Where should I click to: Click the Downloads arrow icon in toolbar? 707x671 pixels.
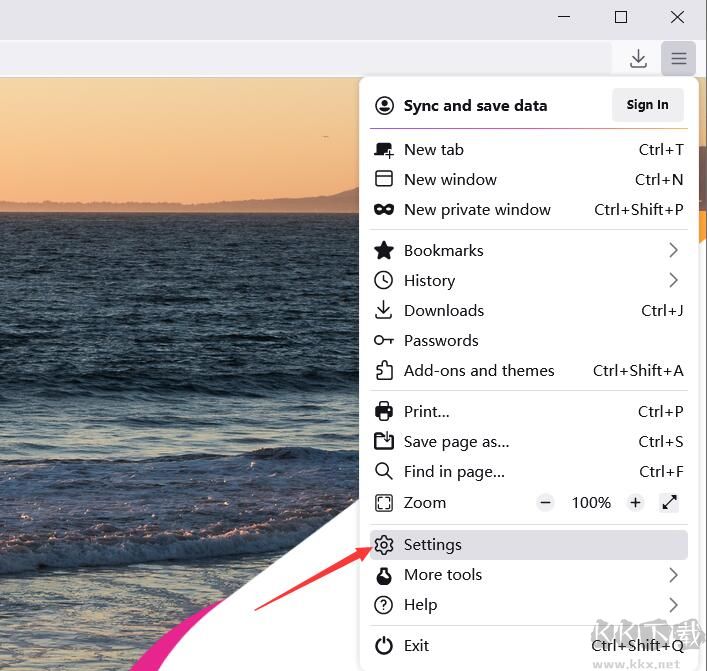click(638, 59)
